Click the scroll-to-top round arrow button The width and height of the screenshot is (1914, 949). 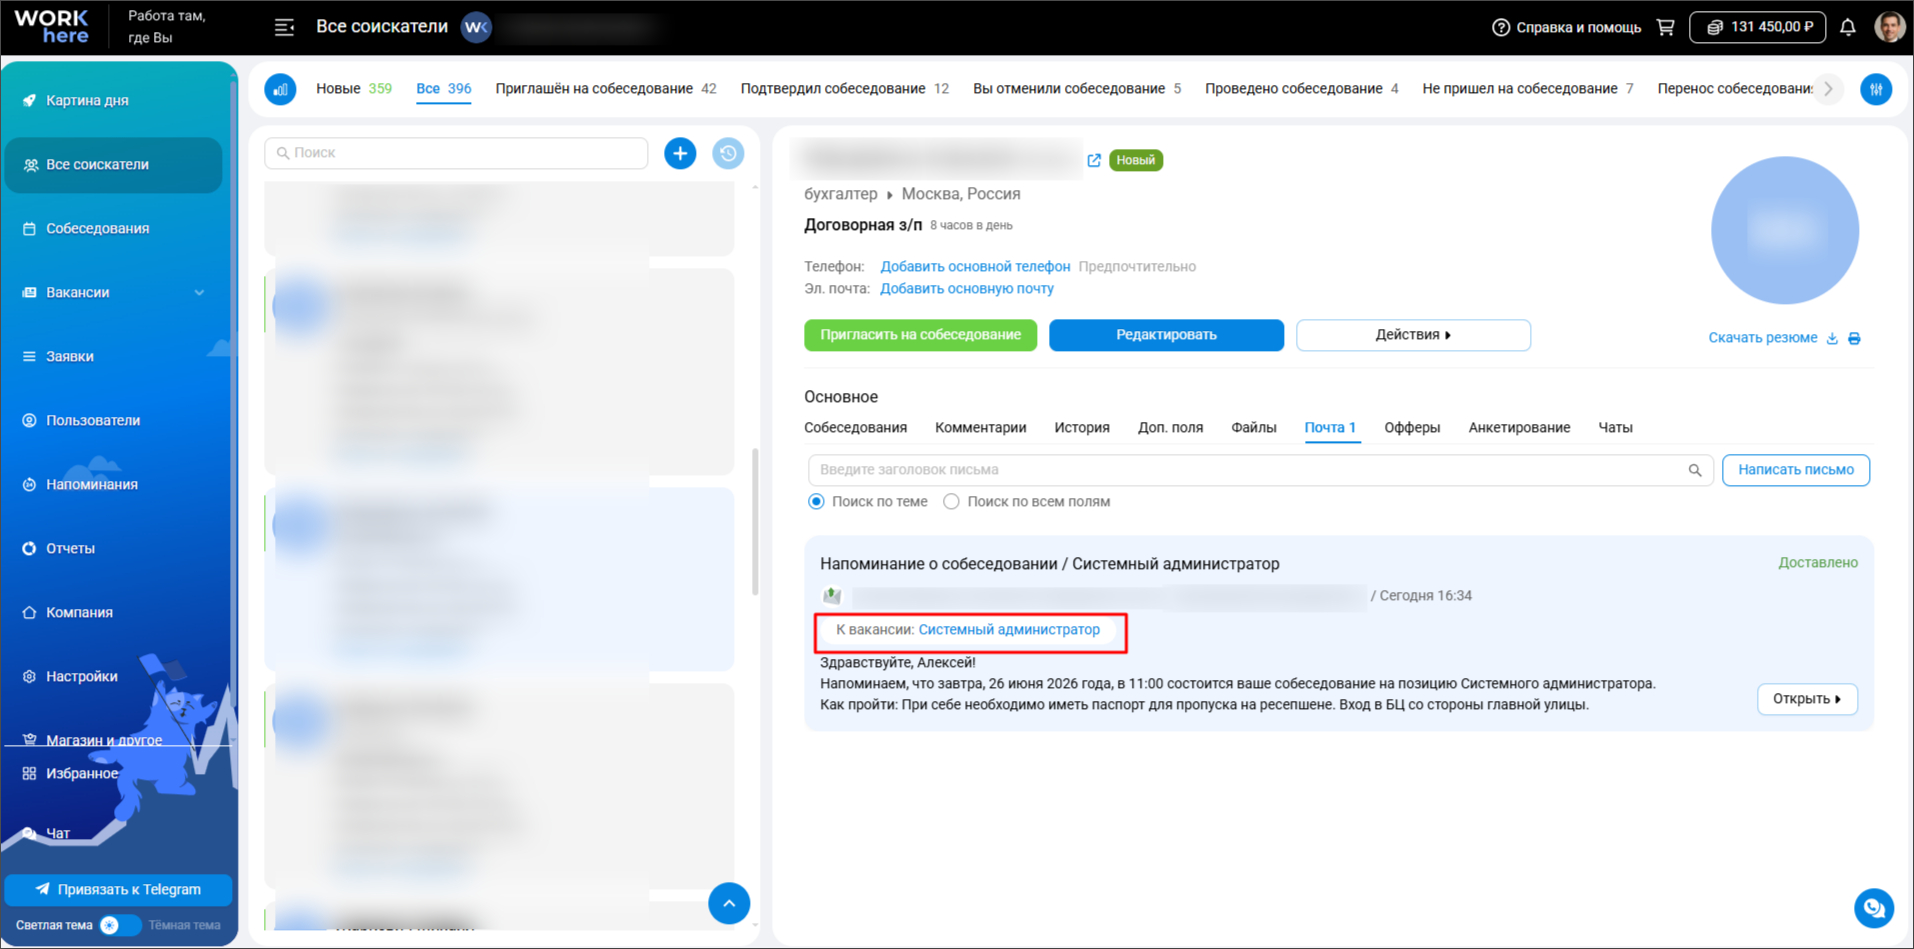pos(729,904)
